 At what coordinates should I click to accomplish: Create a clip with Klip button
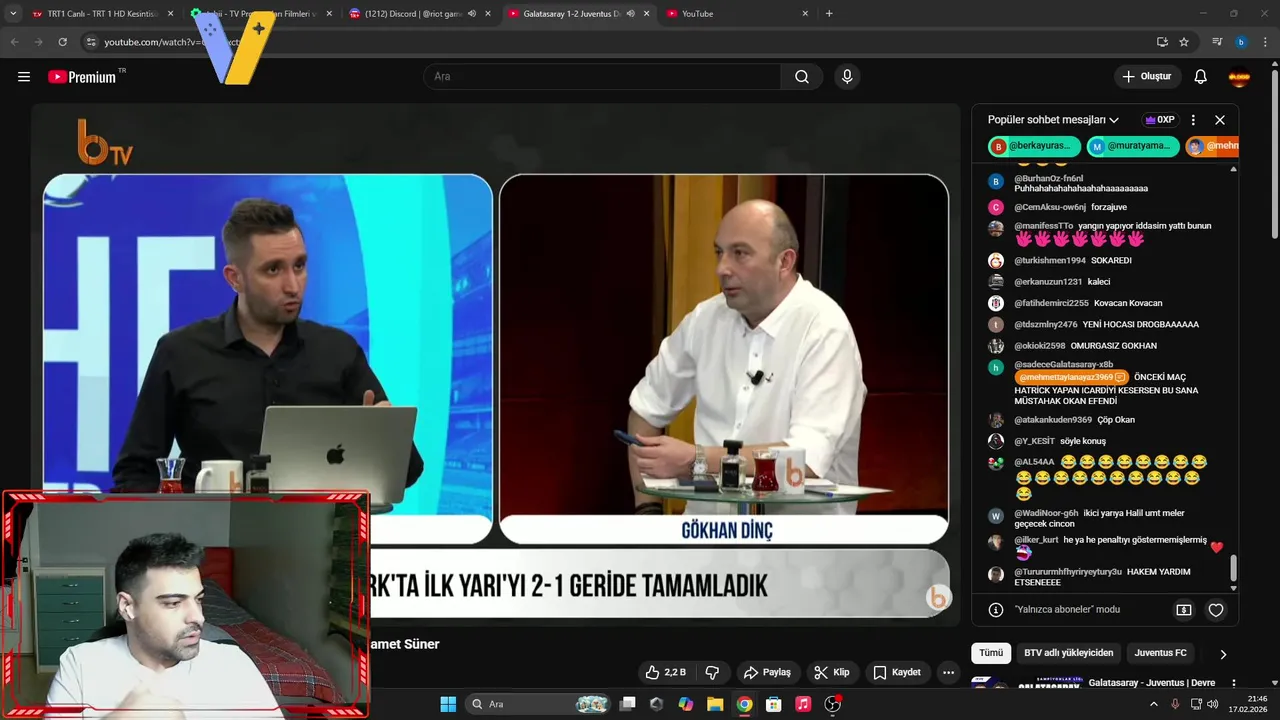[x=832, y=672]
